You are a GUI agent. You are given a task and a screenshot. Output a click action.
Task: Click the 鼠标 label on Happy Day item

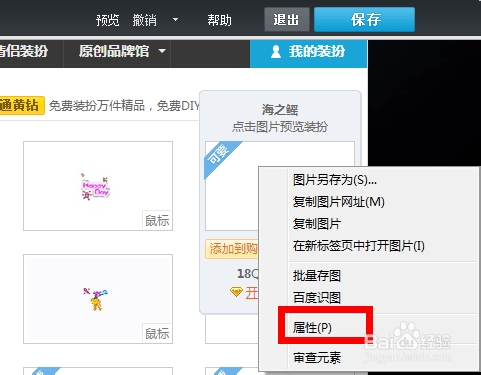tap(157, 220)
